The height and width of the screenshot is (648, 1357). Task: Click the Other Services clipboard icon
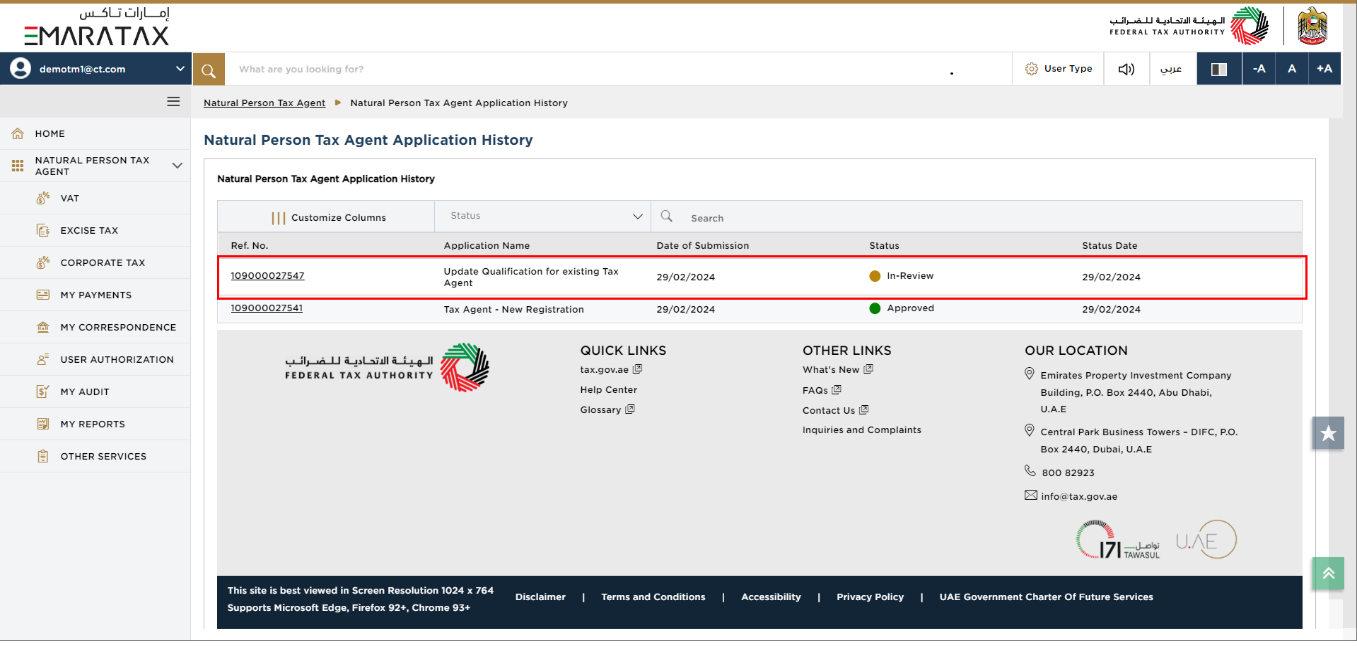tap(43, 456)
